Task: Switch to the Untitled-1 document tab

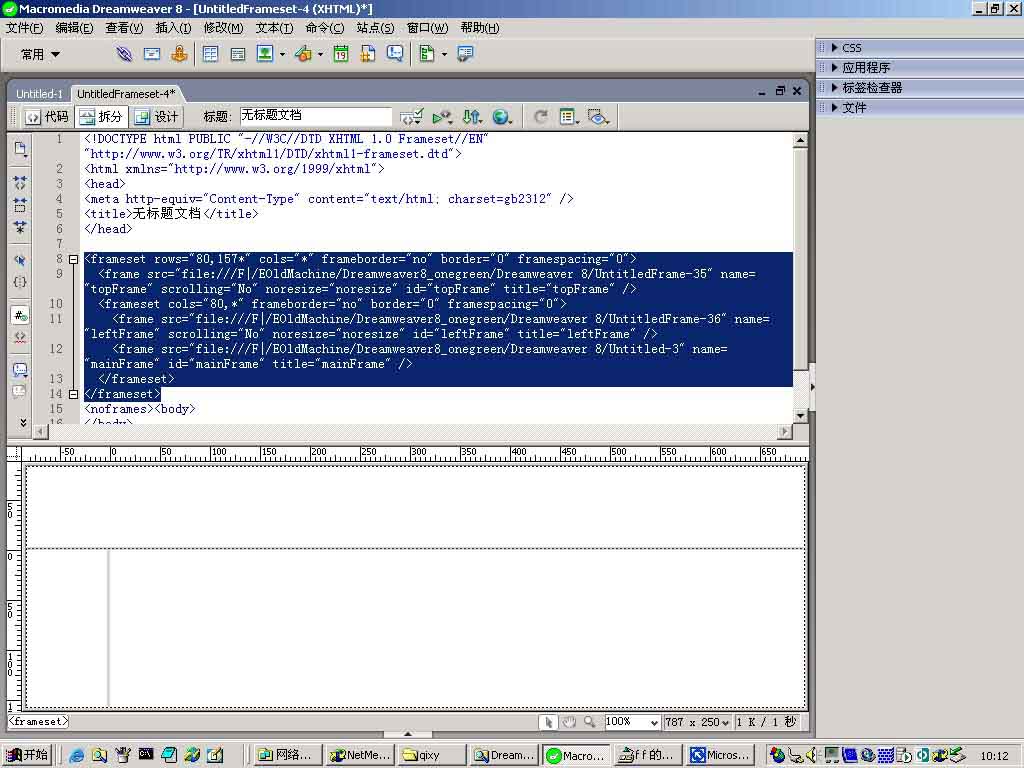Action: click(x=39, y=94)
